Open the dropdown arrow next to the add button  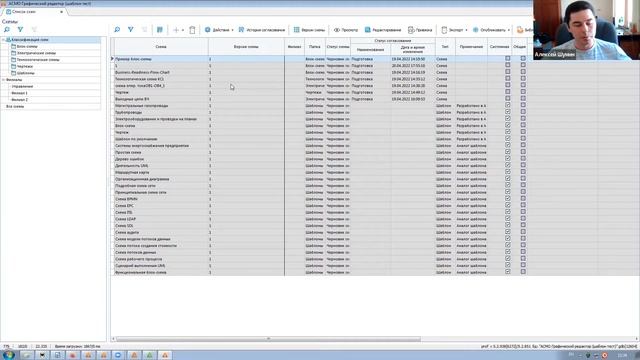(x=183, y=30)
